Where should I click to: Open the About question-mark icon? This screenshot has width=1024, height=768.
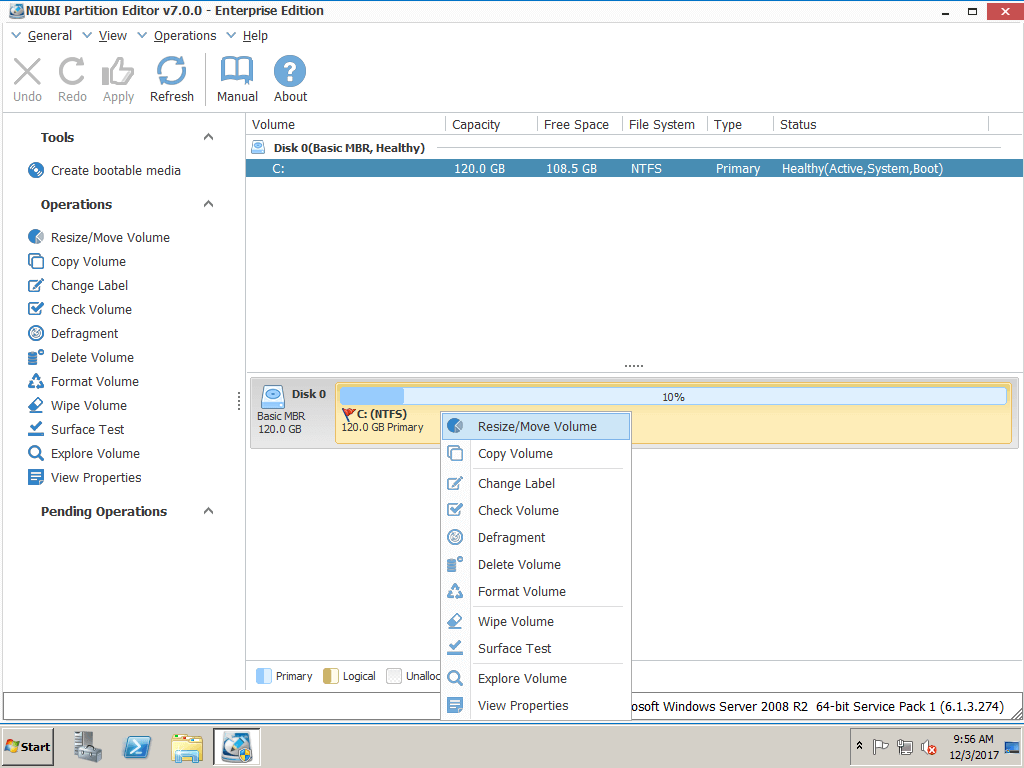[x=290, y=71]
